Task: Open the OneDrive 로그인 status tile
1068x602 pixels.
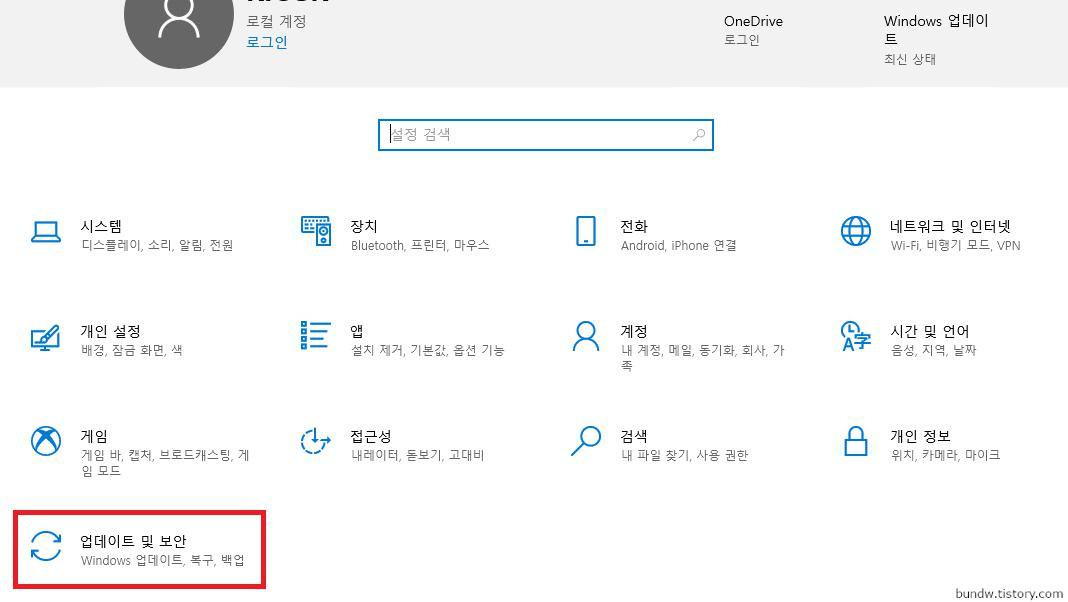Action: pos(753,30)
